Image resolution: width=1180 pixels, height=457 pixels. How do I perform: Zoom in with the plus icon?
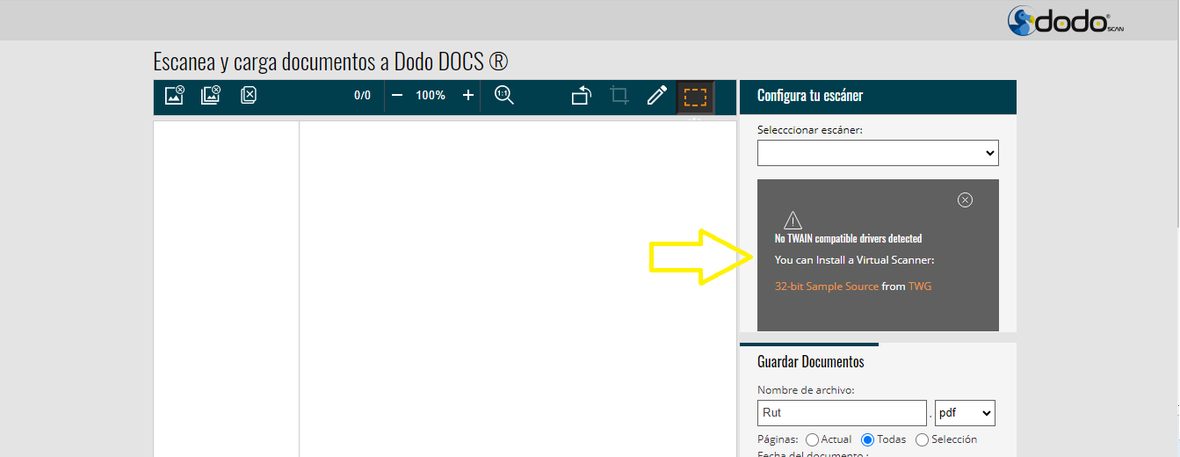point(468,96)
